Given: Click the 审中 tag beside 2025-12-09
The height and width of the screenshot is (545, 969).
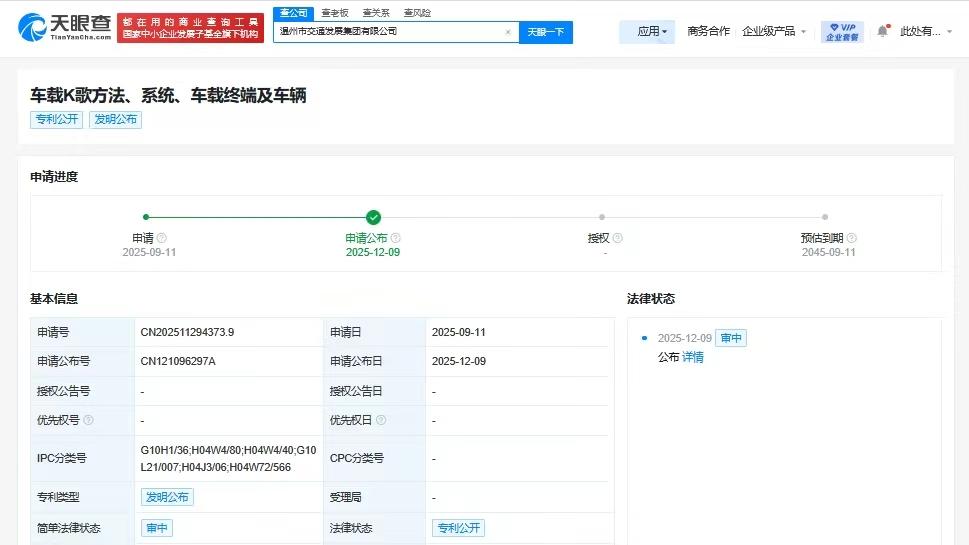Looking at the screenshot, I should click(731, 338).
